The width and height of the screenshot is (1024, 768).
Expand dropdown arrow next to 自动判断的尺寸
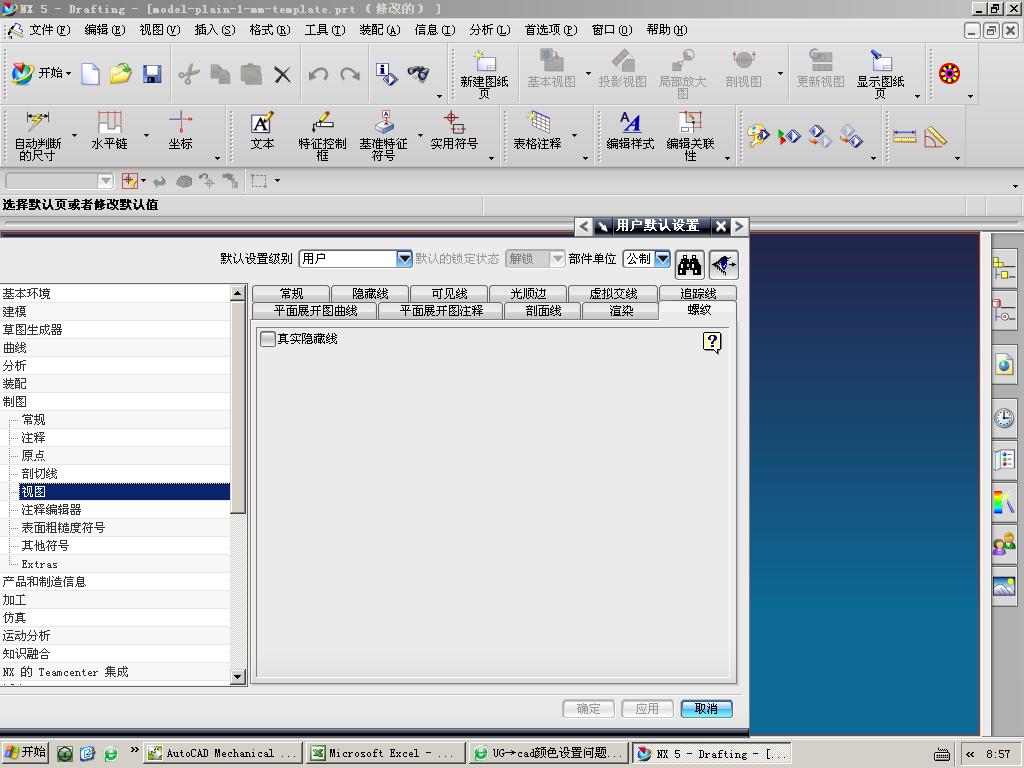[x=74, y=136]
